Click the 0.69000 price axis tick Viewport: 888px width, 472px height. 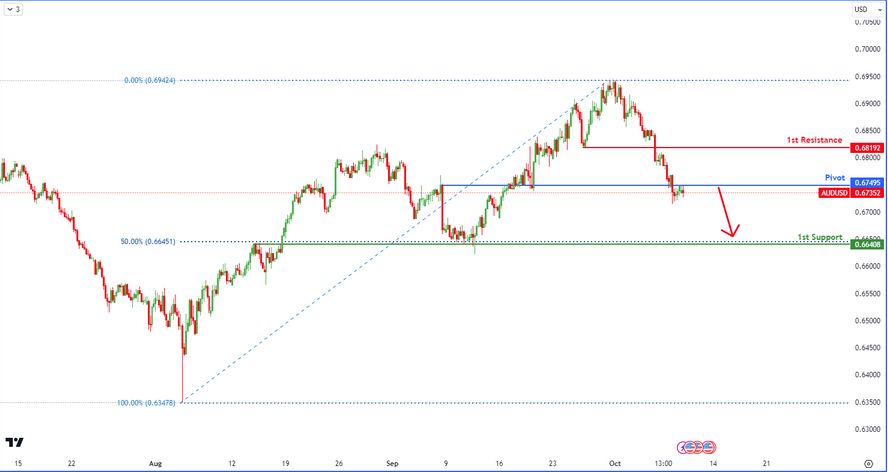click(x=867, y=104)
